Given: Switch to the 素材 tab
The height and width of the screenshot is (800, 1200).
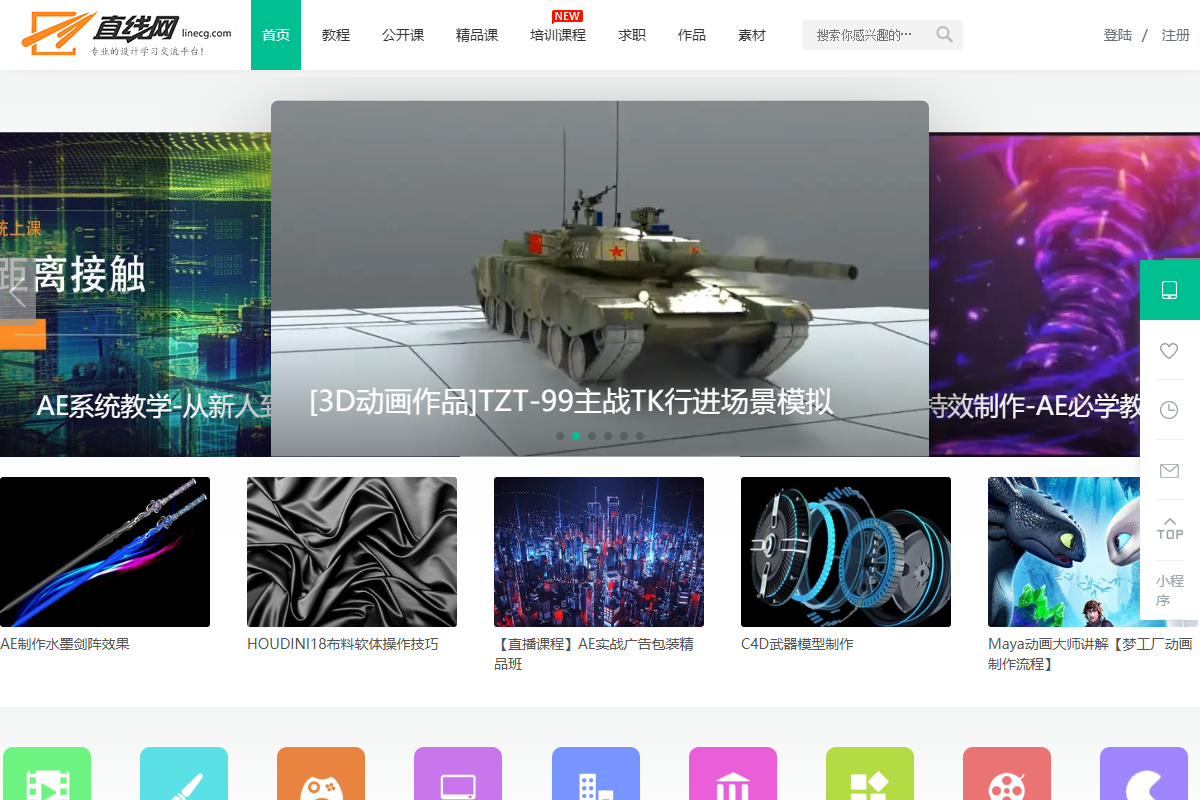Looking at the screenshot, I should click(x=751, y=34).
